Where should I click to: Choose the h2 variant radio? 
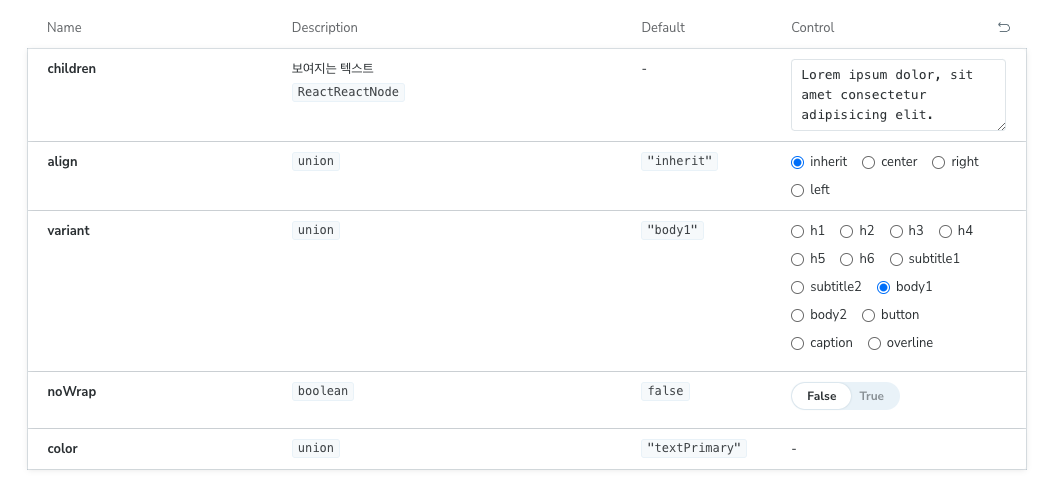click(x=846, y=231)
